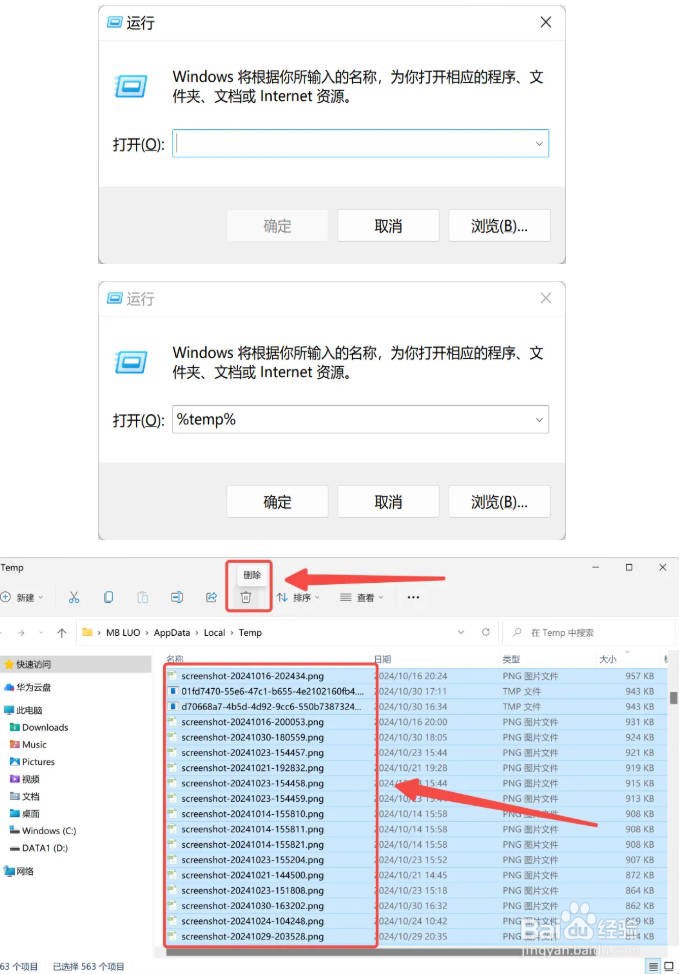Click the Paste clipboard icon in the toolbar
The image size is (679, 974).
point(143,597)
